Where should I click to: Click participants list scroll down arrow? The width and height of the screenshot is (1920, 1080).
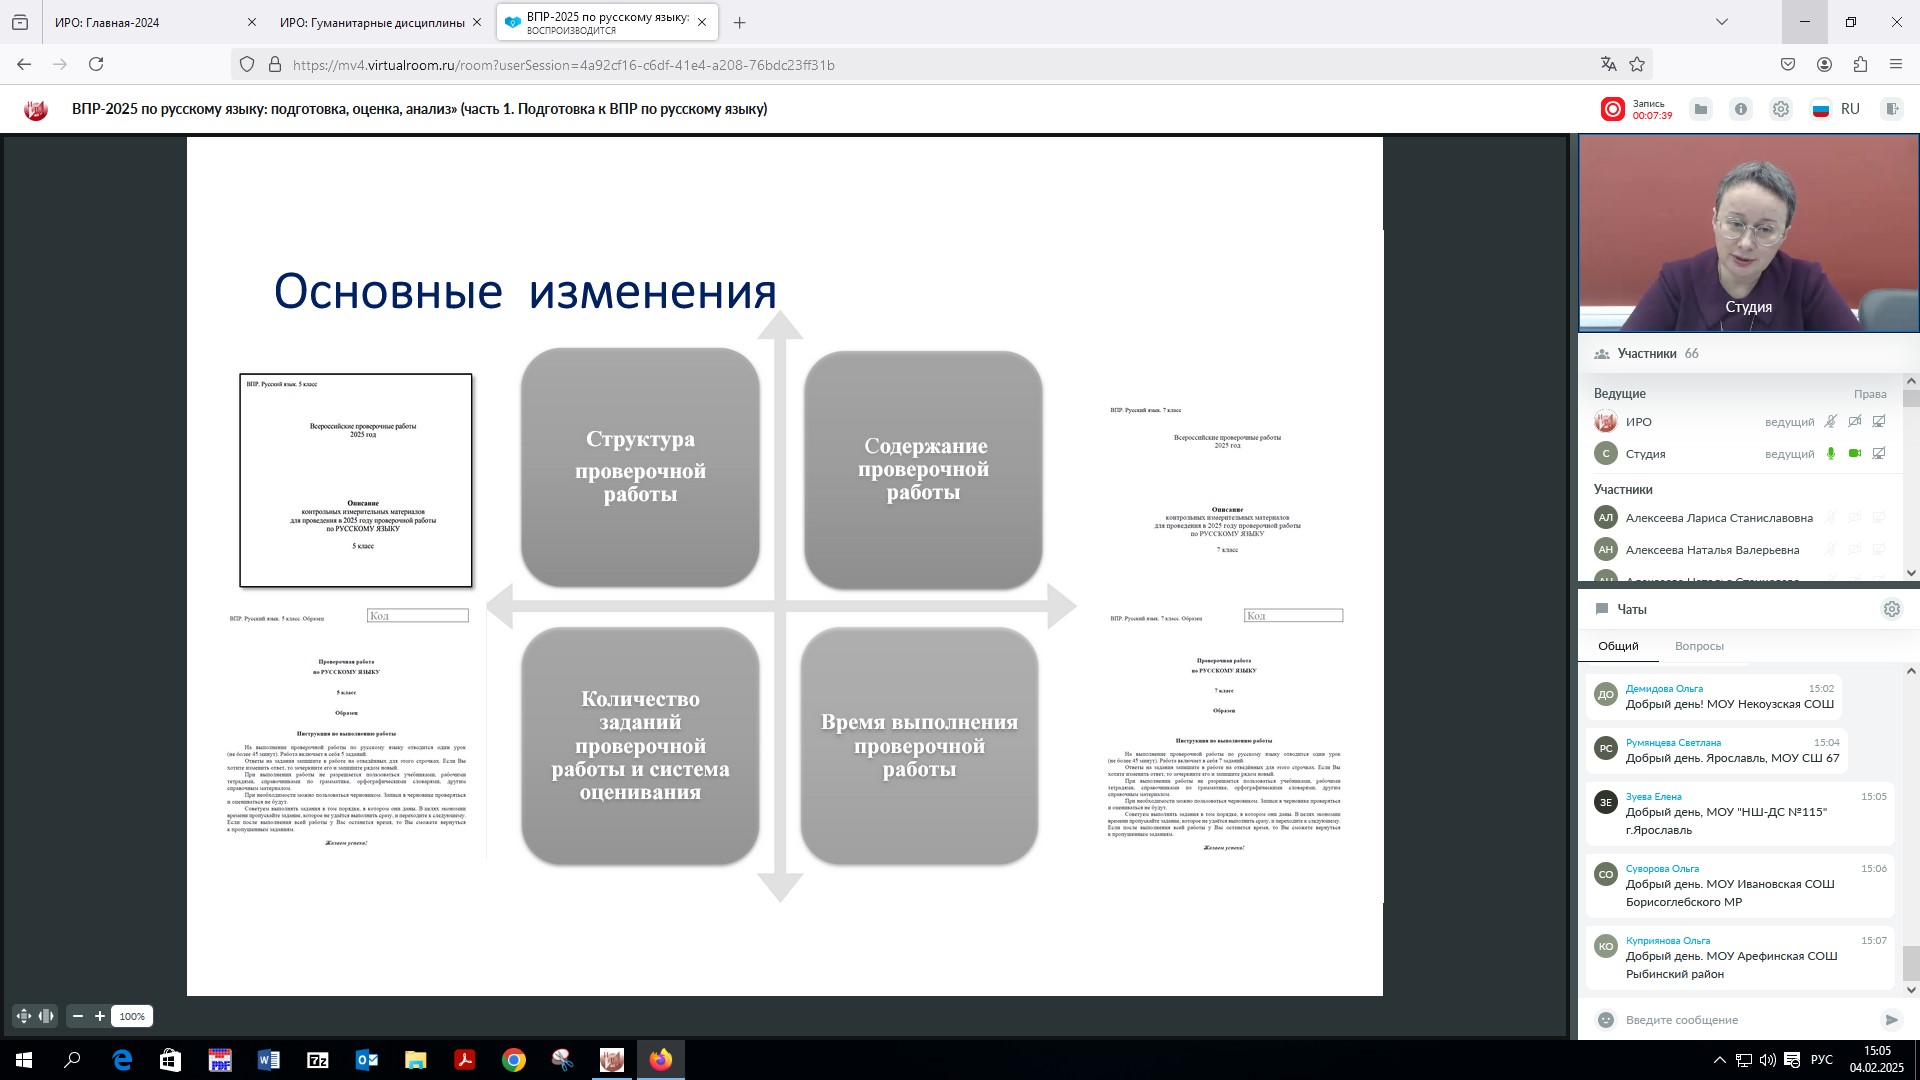tap(1911, 573)
